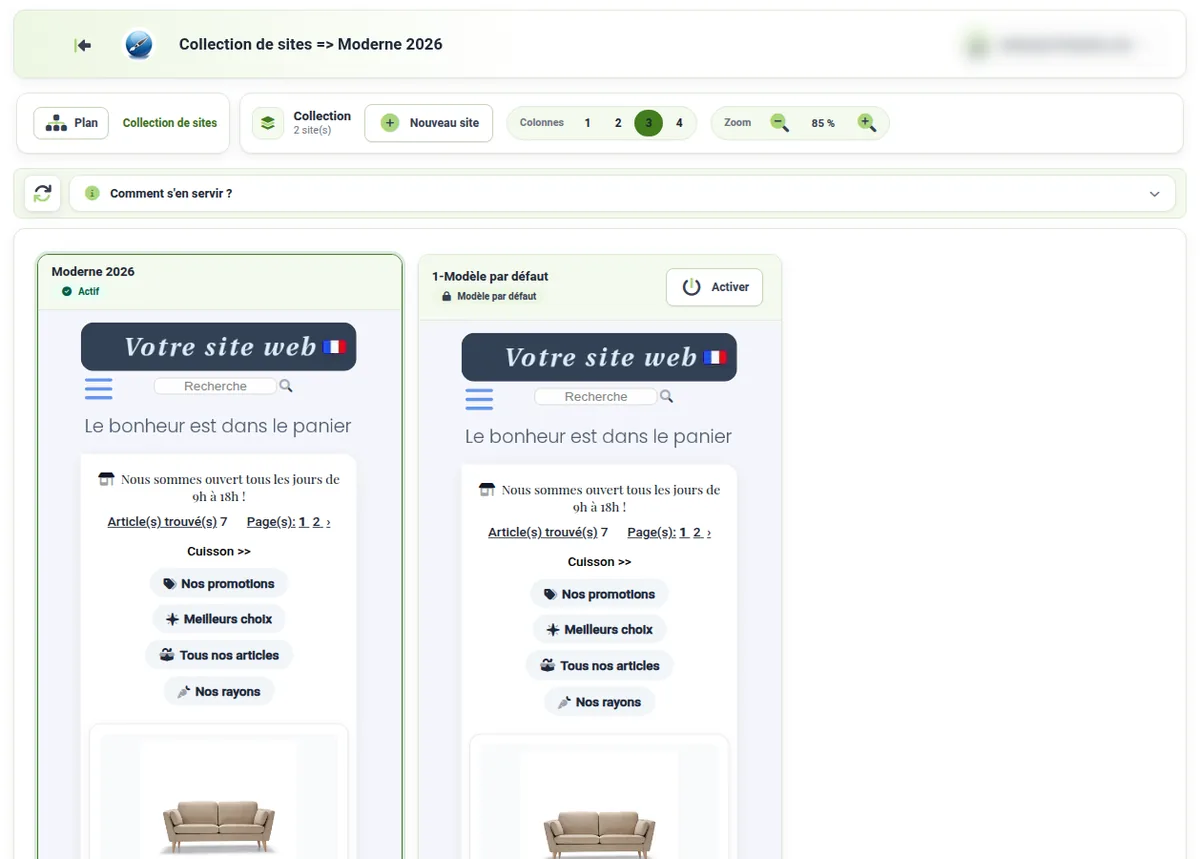Switch to Collection de sites tab
Screen dimensions: 1200x859
pos(170,123)
